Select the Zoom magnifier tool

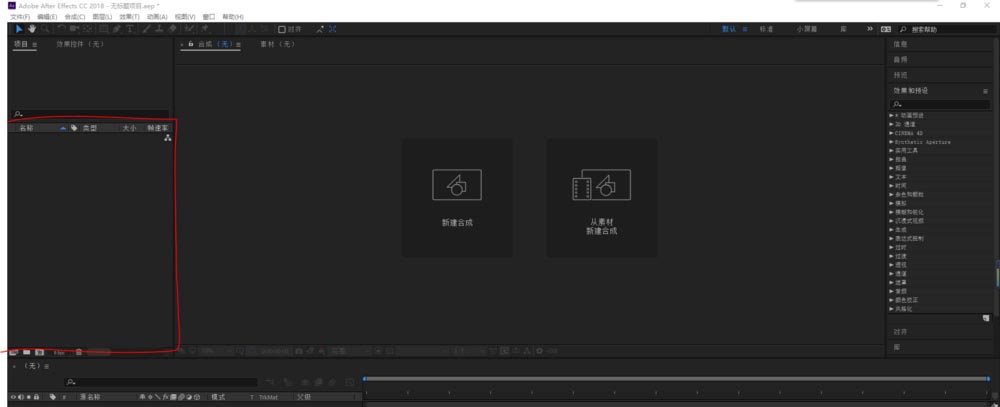point(44,29)
